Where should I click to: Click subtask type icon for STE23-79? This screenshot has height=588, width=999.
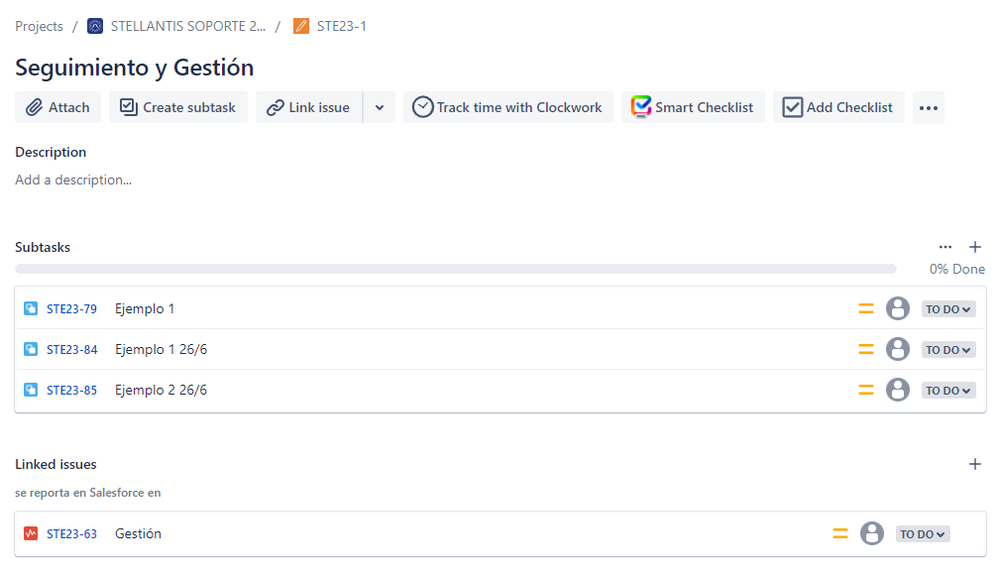[31, 308]
